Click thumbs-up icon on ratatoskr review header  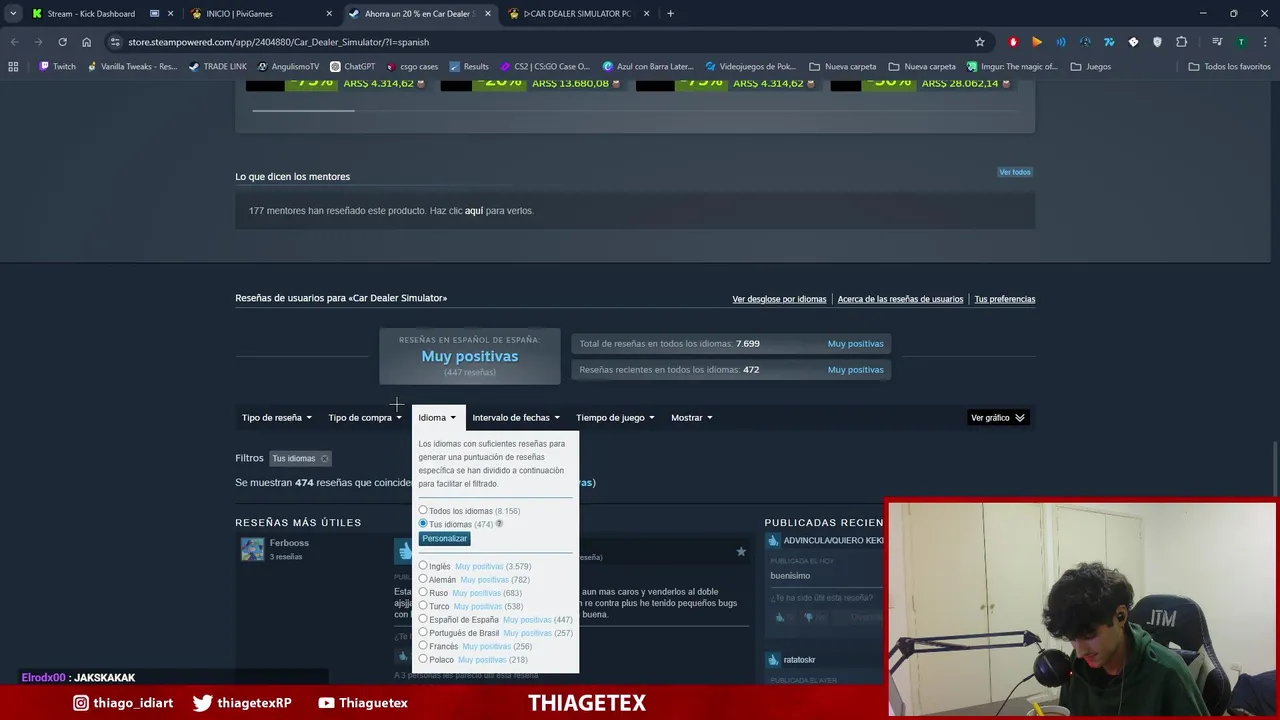[773, 660]
